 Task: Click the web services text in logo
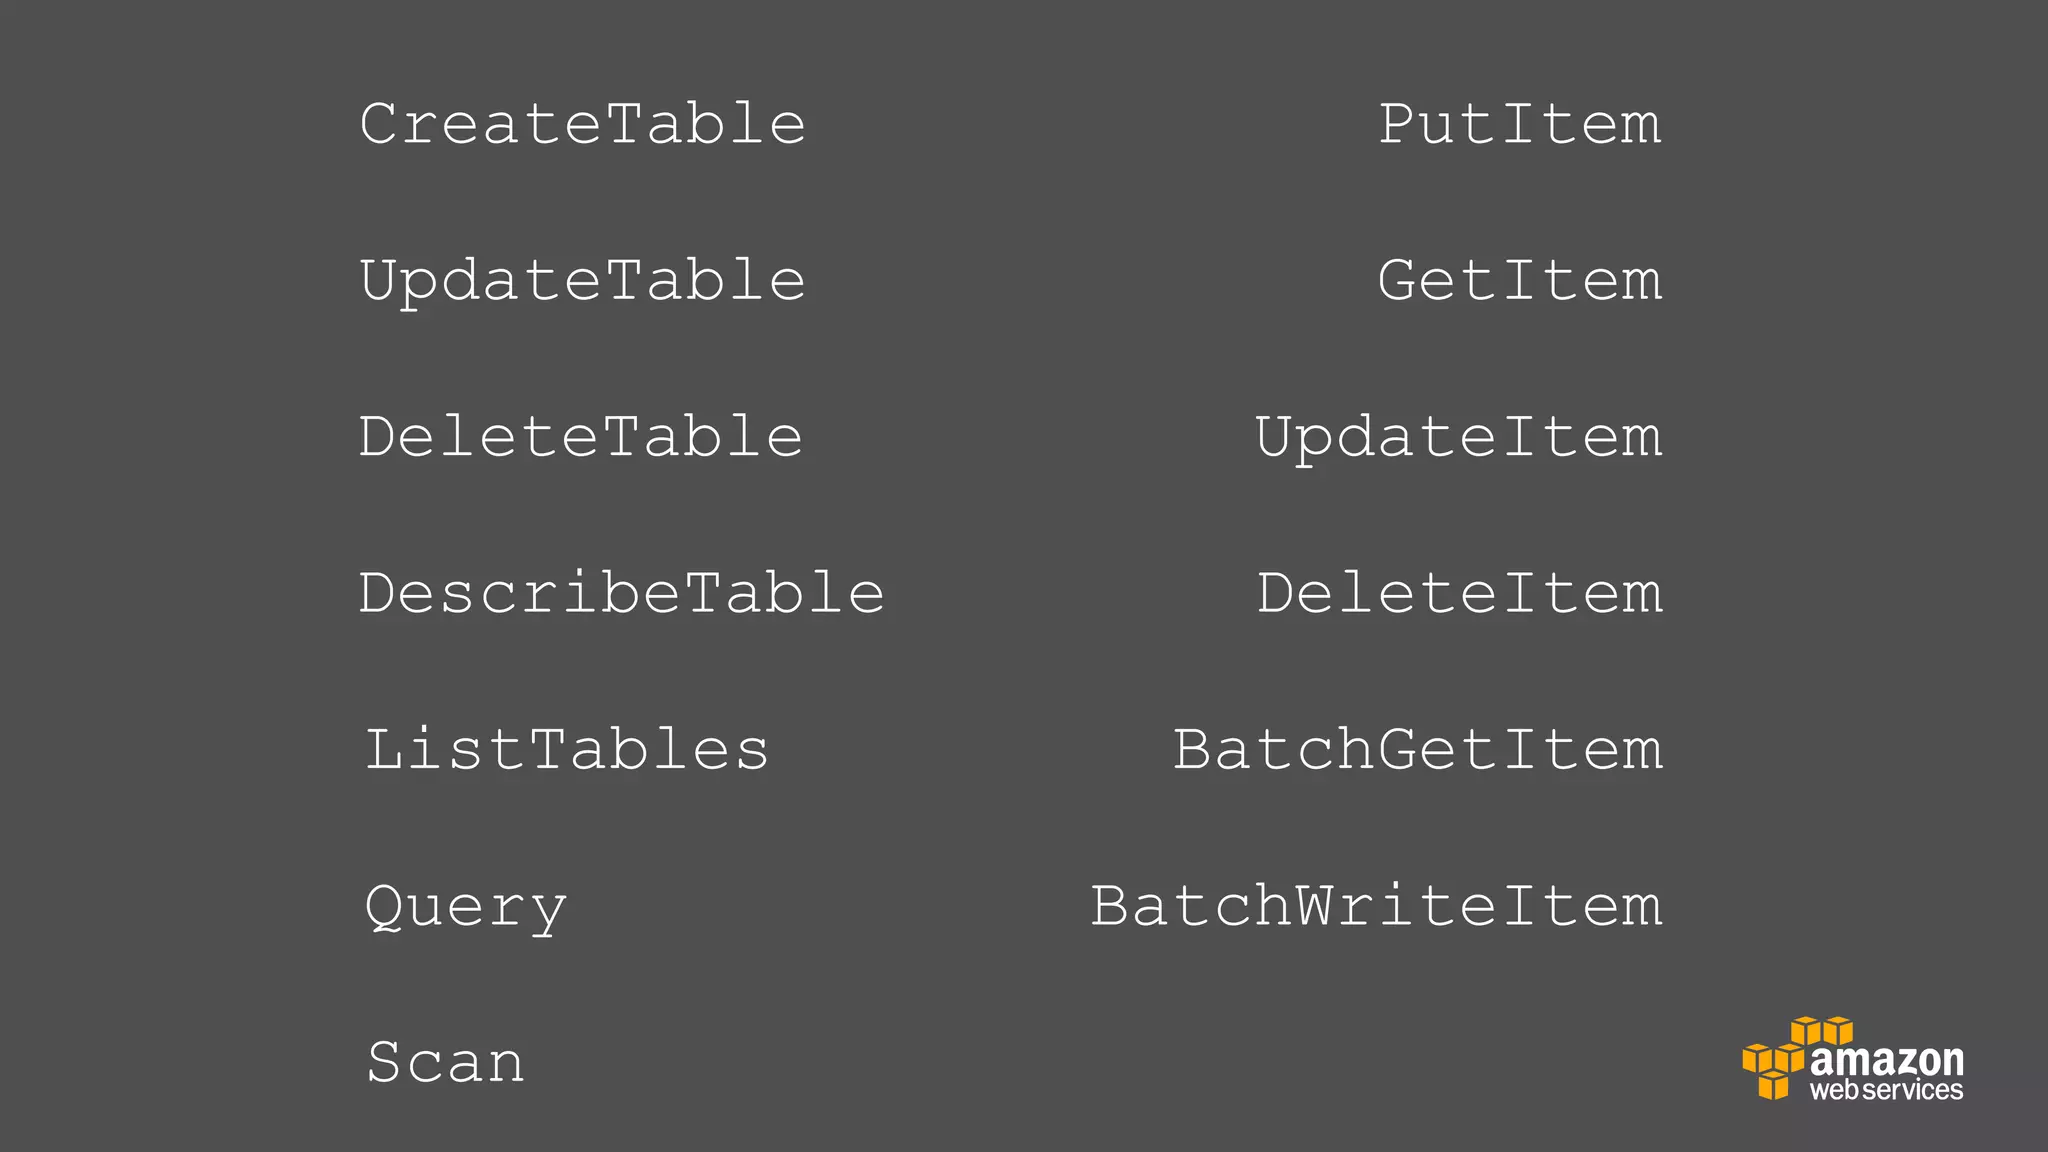(1887, 1090)
